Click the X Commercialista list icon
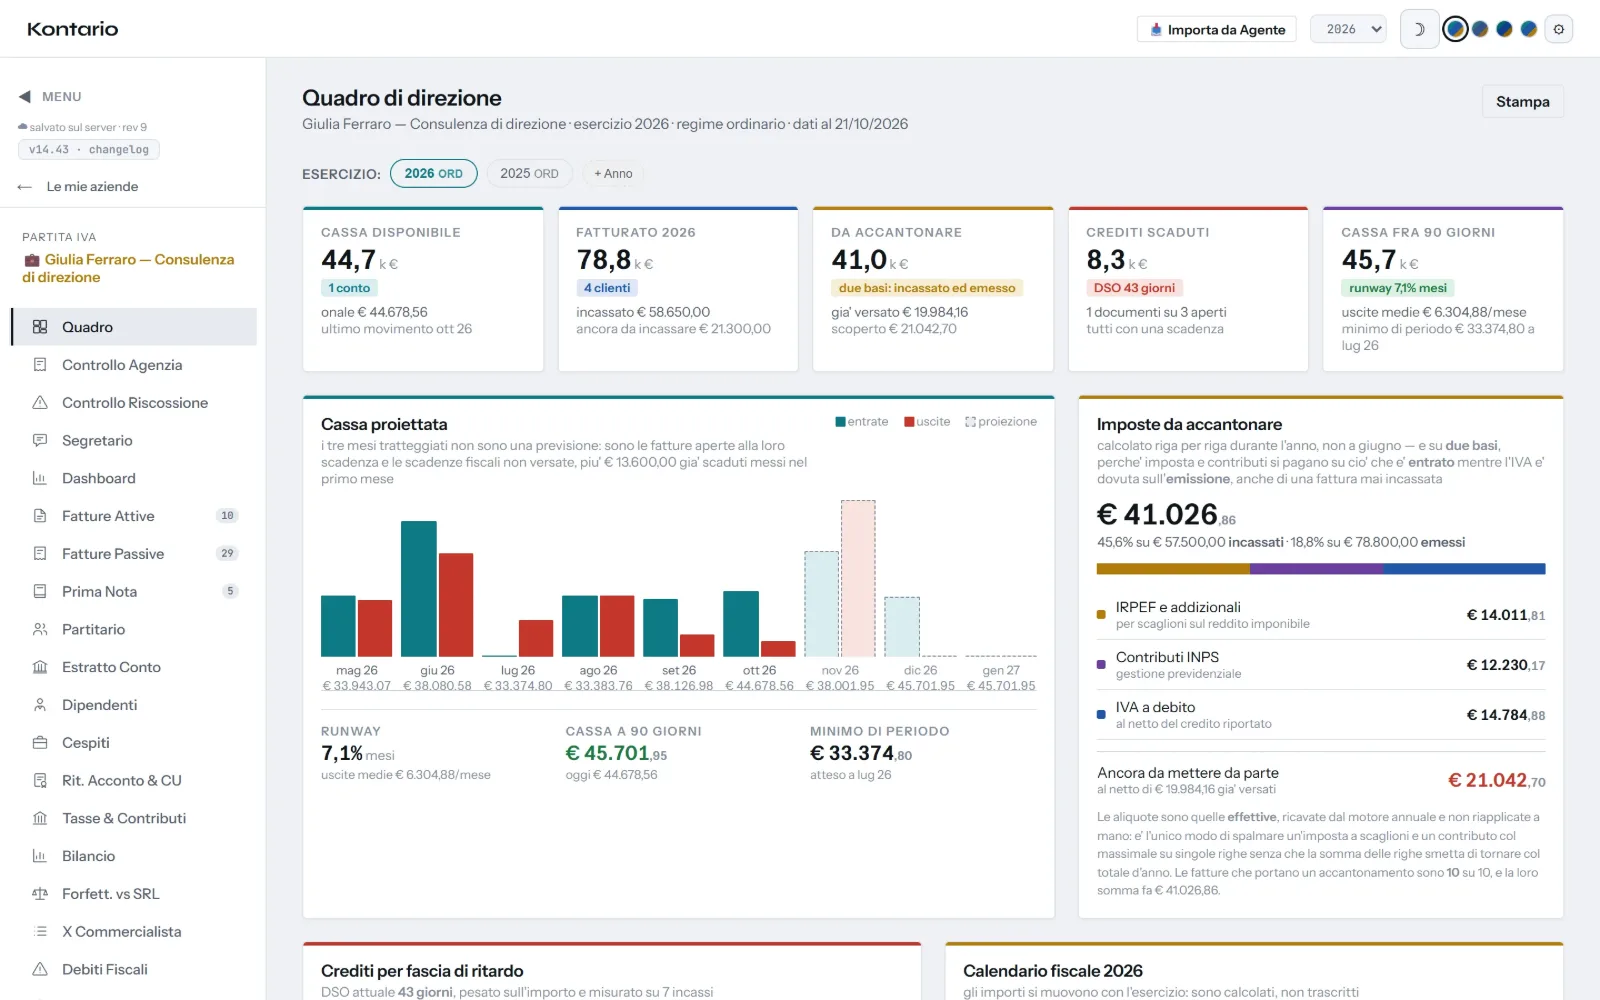This screenshot has height=1000, width=1600. point(40,932)
